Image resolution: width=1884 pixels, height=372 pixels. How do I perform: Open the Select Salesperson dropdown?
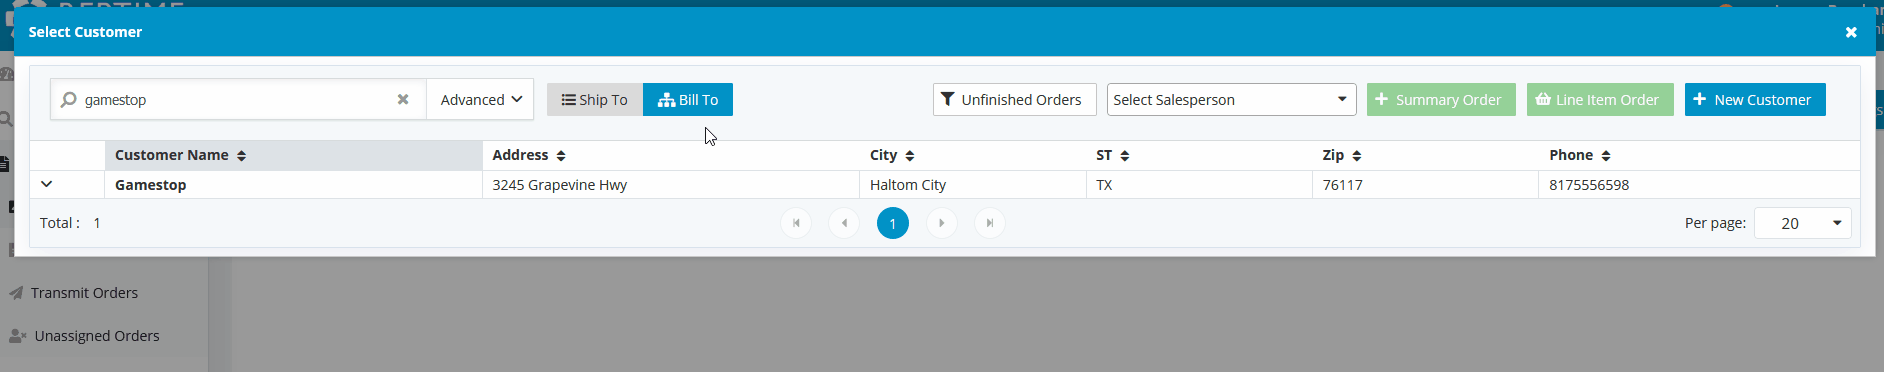coord(1231,99)
